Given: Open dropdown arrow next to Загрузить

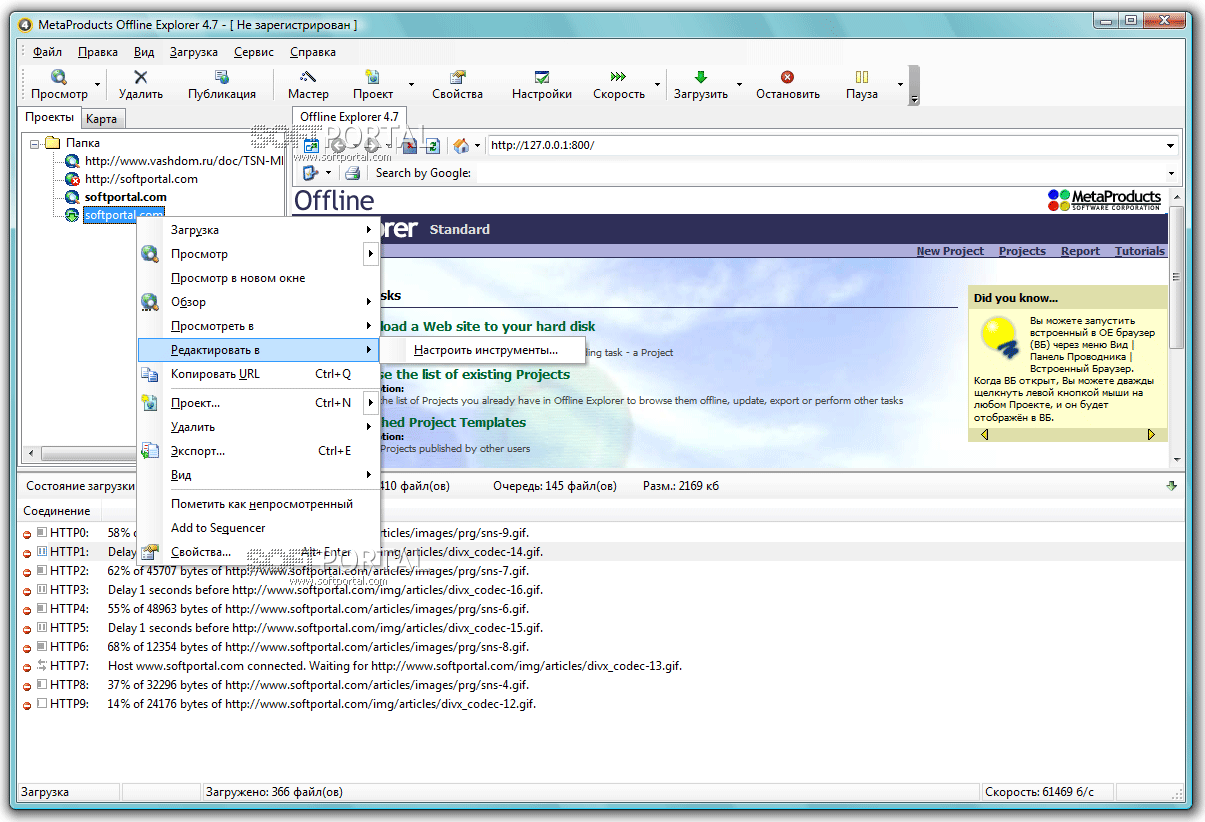Looking at the screenshot, I should (x=739, y=85).
